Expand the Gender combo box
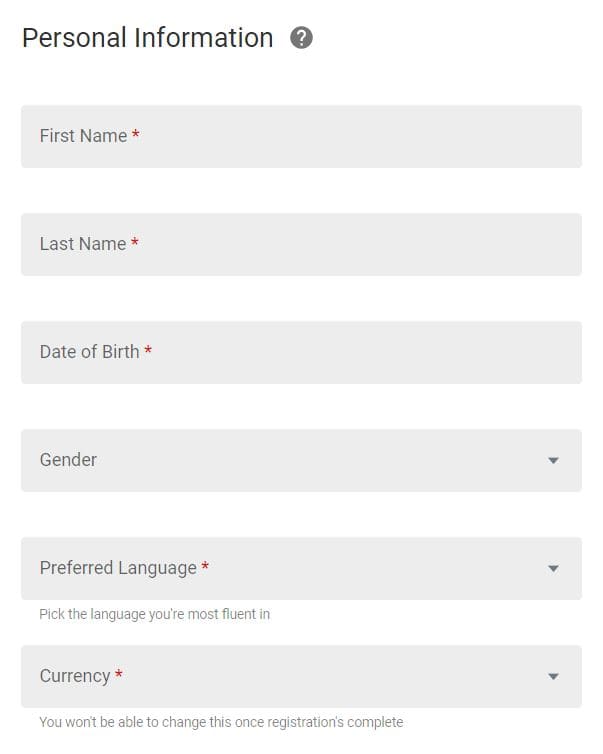 point(302,461)
